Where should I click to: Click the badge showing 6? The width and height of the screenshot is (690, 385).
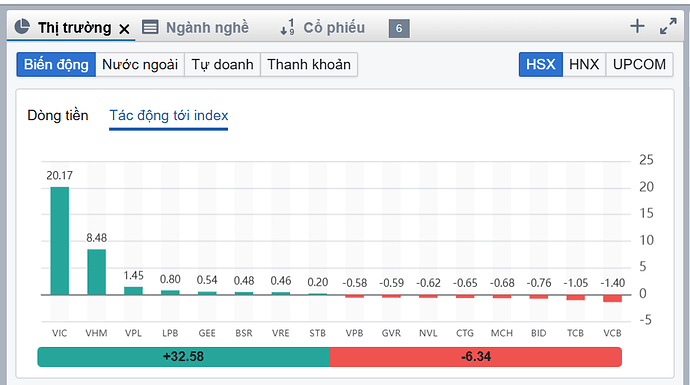pyautogui.click(x=399, y=28)
